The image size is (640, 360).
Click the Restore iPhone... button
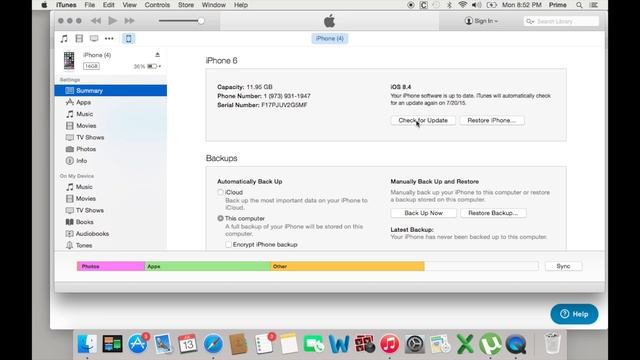[492, 120]
